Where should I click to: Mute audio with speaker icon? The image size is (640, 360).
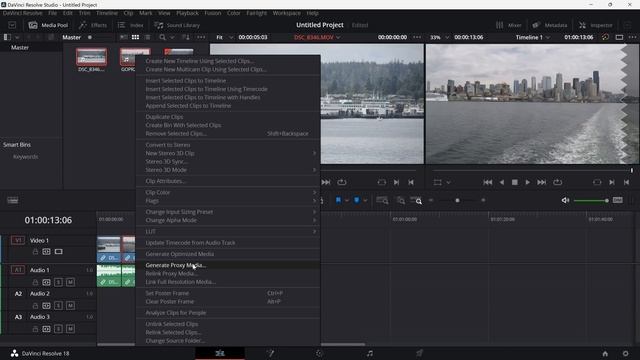click(565, 200)
